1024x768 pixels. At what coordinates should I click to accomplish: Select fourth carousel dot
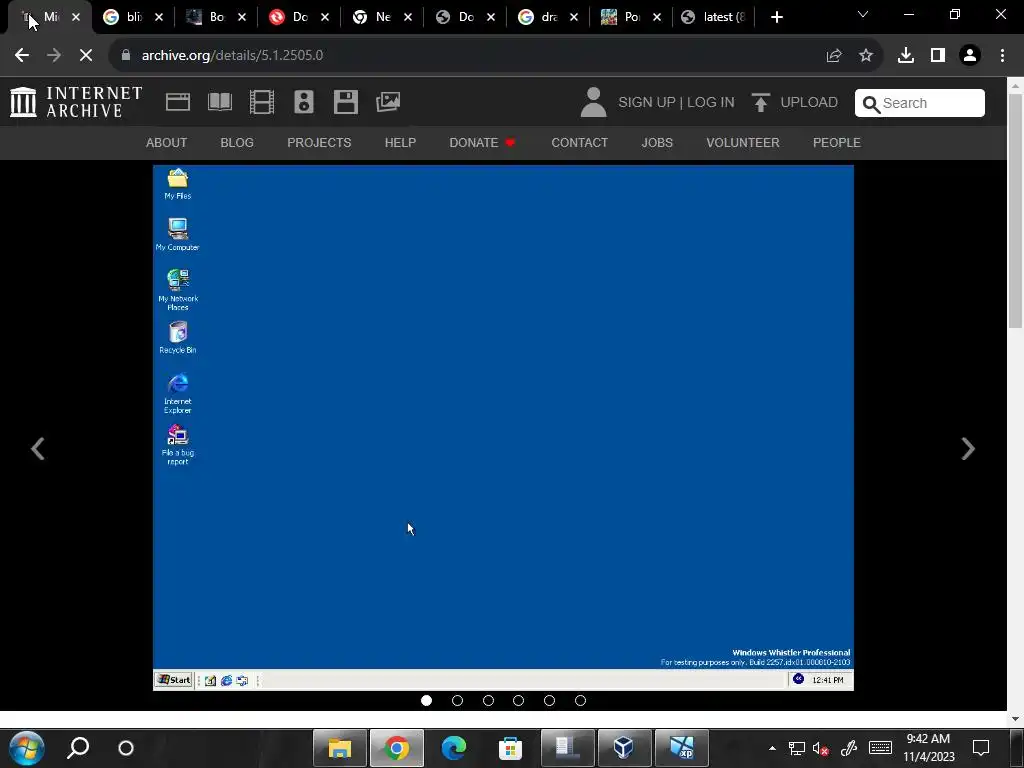(519, 701)
